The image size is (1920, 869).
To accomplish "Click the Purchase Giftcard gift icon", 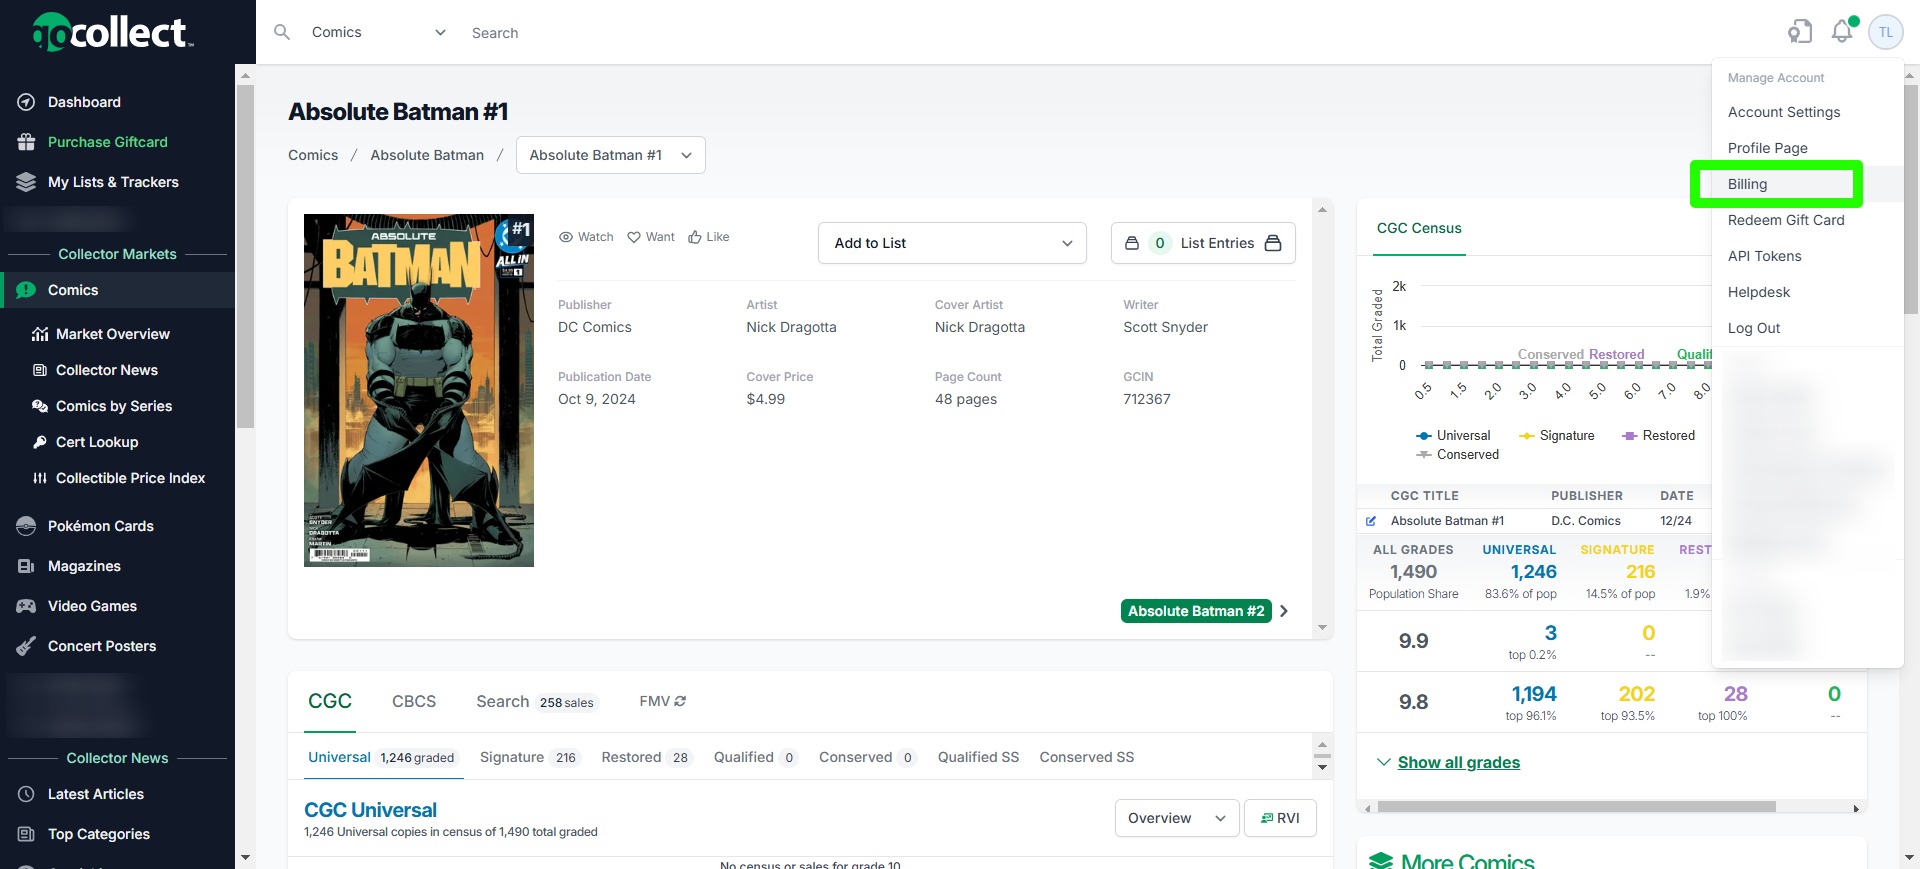I will click(27, 142).
